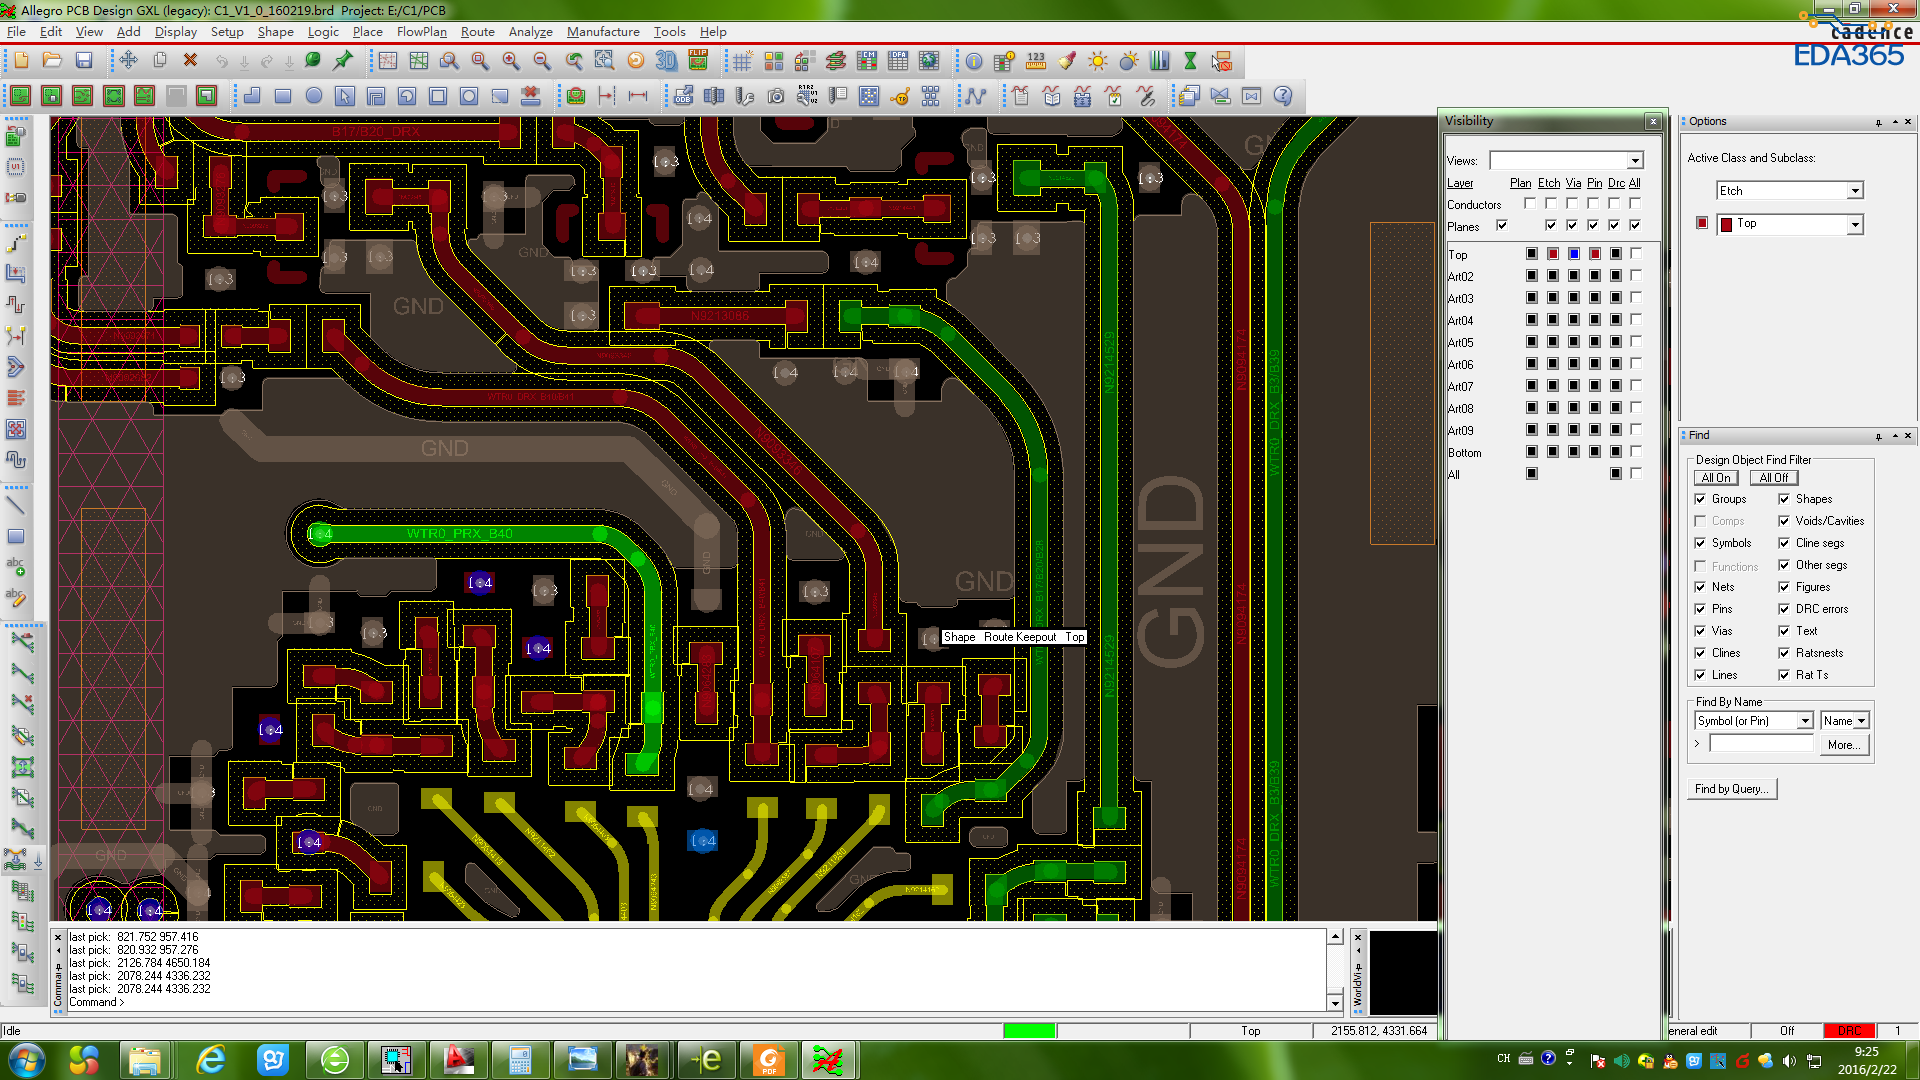The width and height of the screenshot is (1920, 1080).
Task: Uncheck the Shapes find filter checkbox
Action: click(1784, 499)
